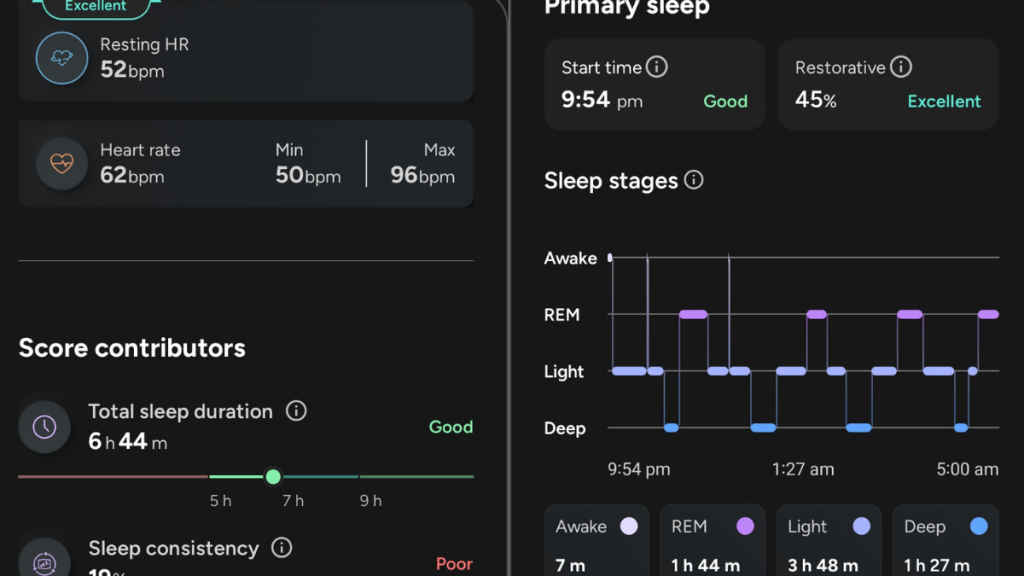Click the first REM segment in chart
1024x576 pixels.
tap(693, 314)
